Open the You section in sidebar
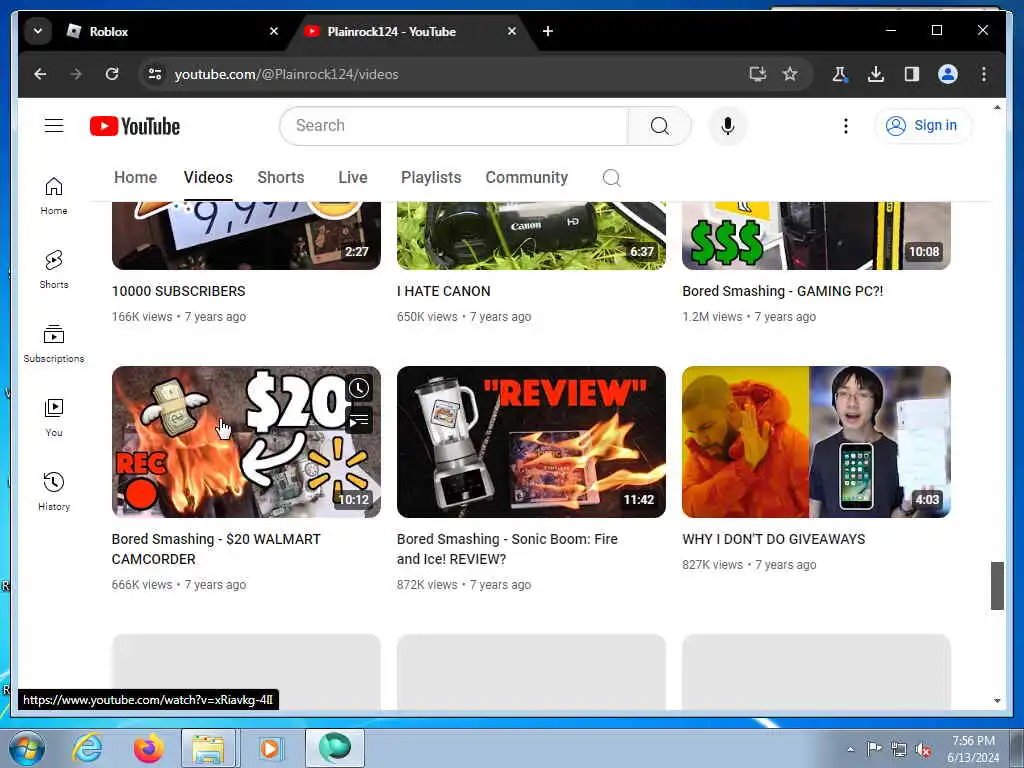 coord(54,417)
